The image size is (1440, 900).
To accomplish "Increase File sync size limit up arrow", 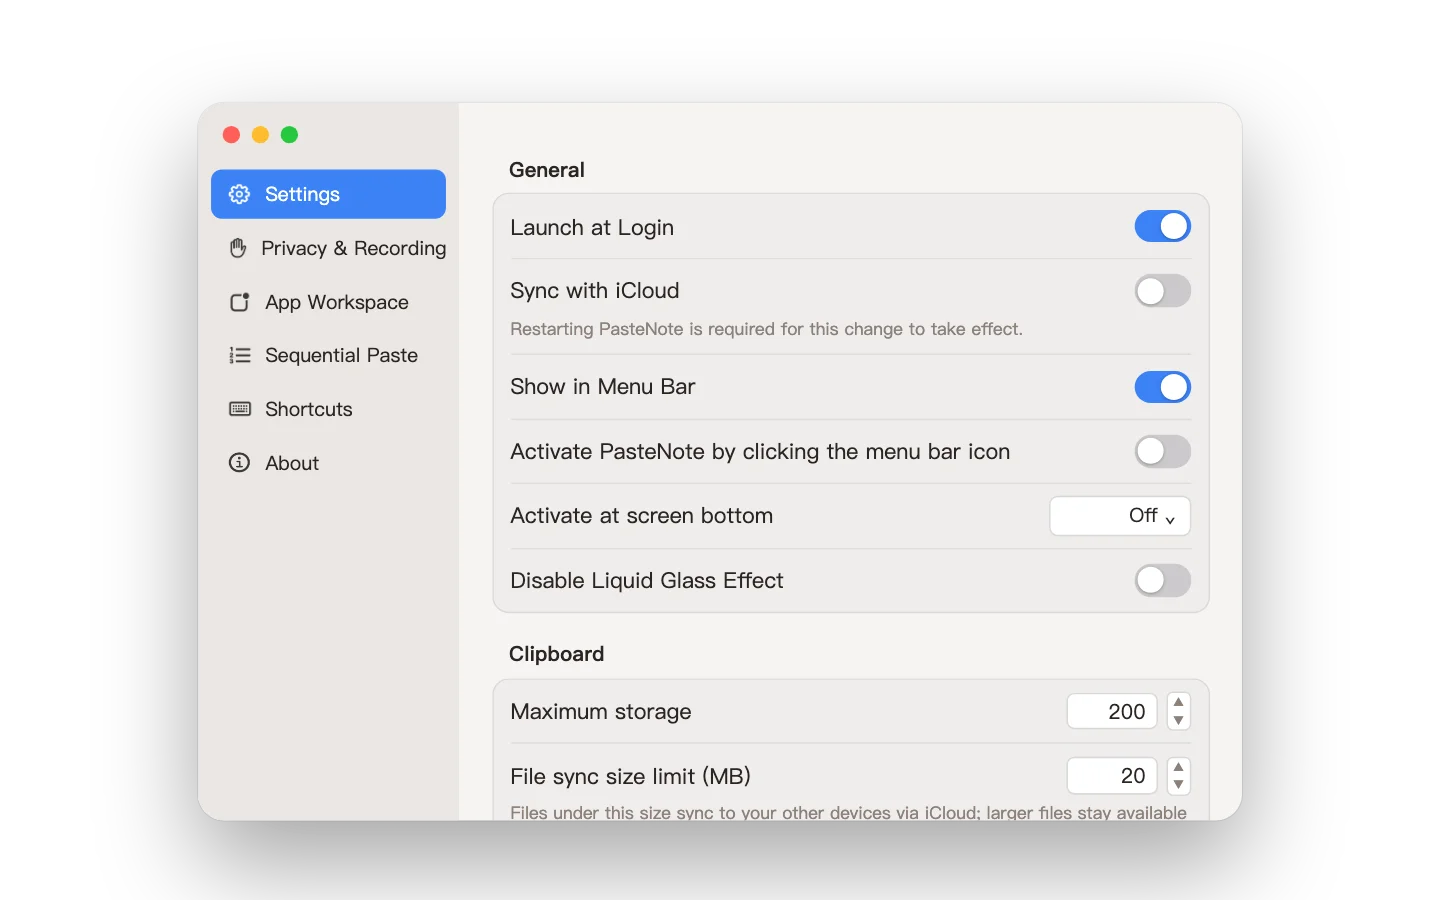I will tap(1179, 767).
